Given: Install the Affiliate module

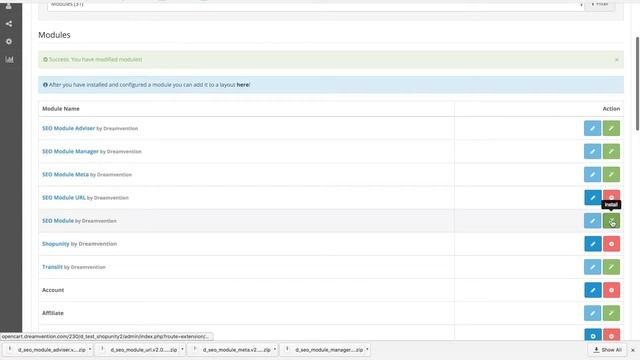Looking at the screenshot, I should (x=611, y=313).
